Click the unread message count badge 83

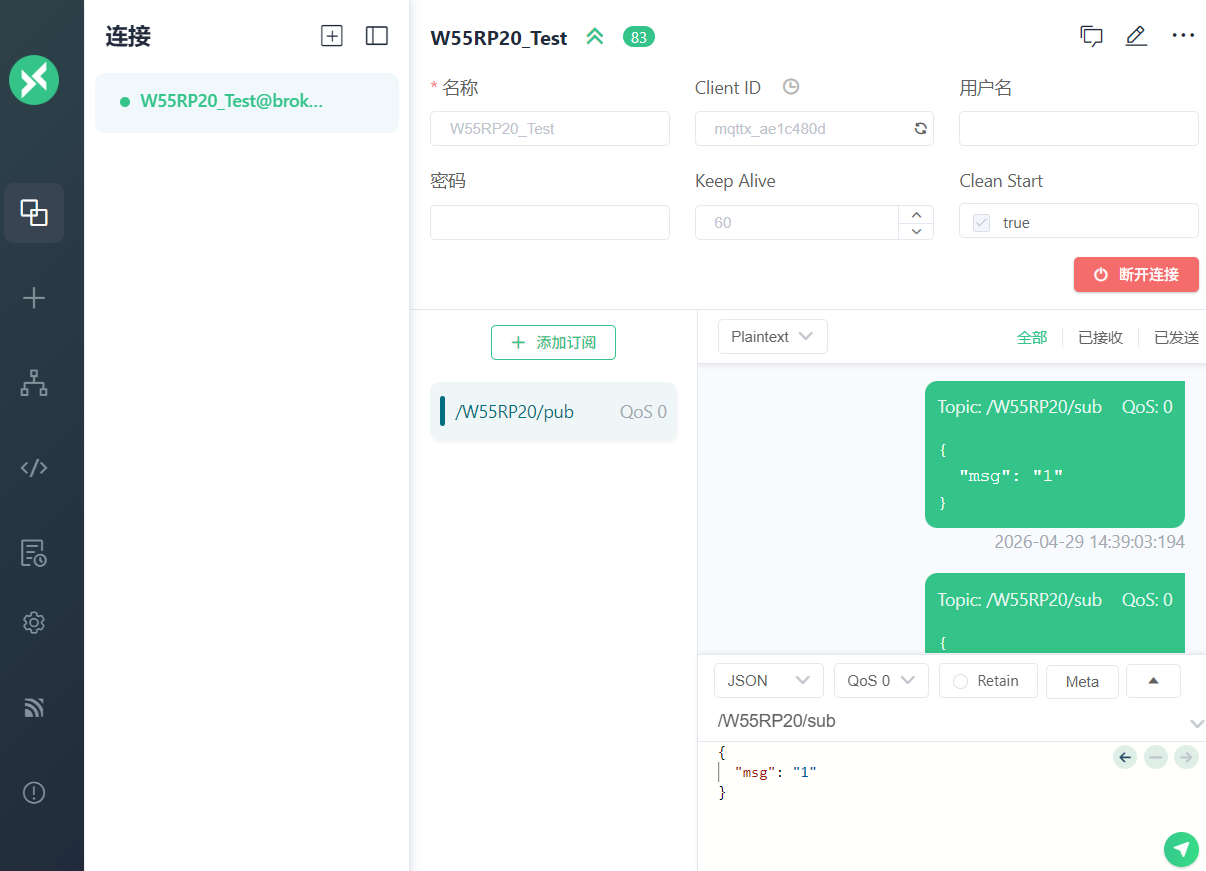(x=639, y=37)
